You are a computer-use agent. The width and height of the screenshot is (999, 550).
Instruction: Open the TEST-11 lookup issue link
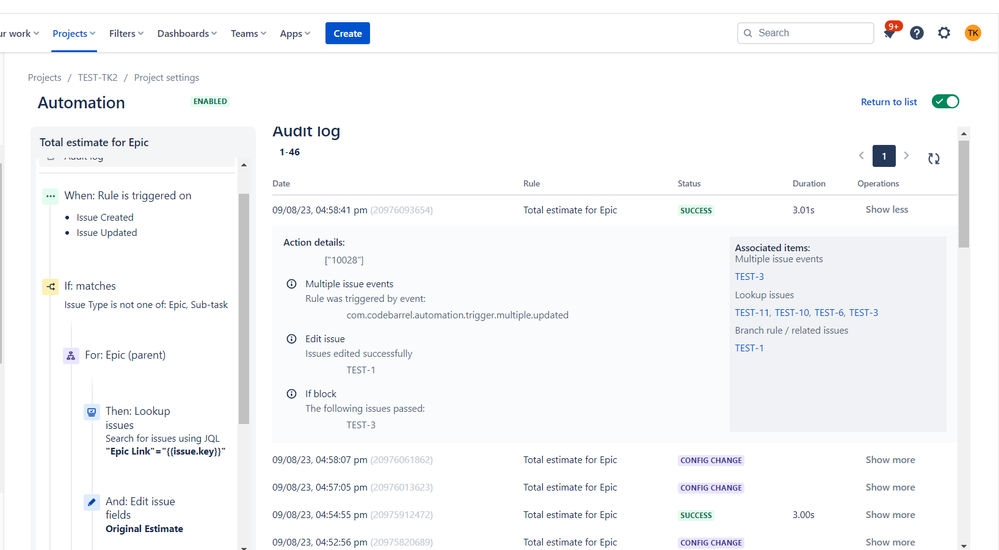click(752, 313)
